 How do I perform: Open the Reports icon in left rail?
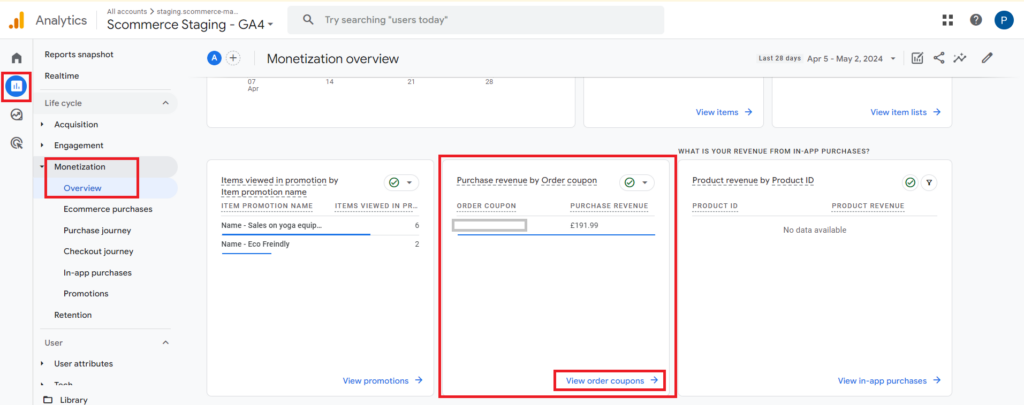click(17, 86)
